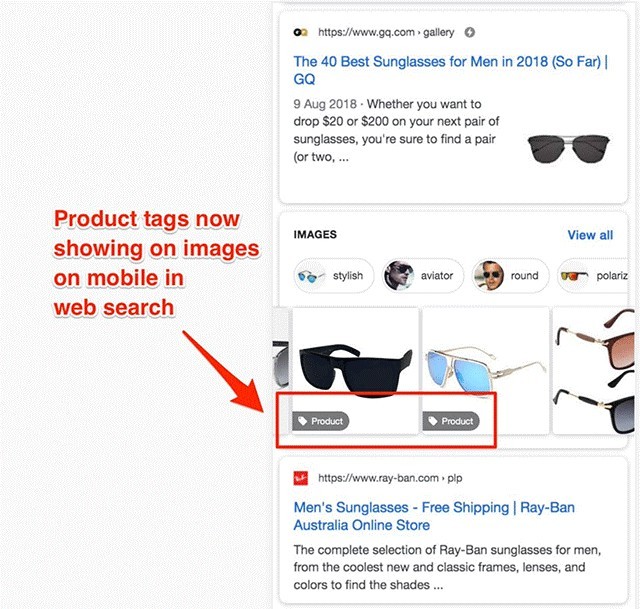Click the Product tag on blue aviators
Viewport: 640px width, 609px height.
tap(451, 421)
